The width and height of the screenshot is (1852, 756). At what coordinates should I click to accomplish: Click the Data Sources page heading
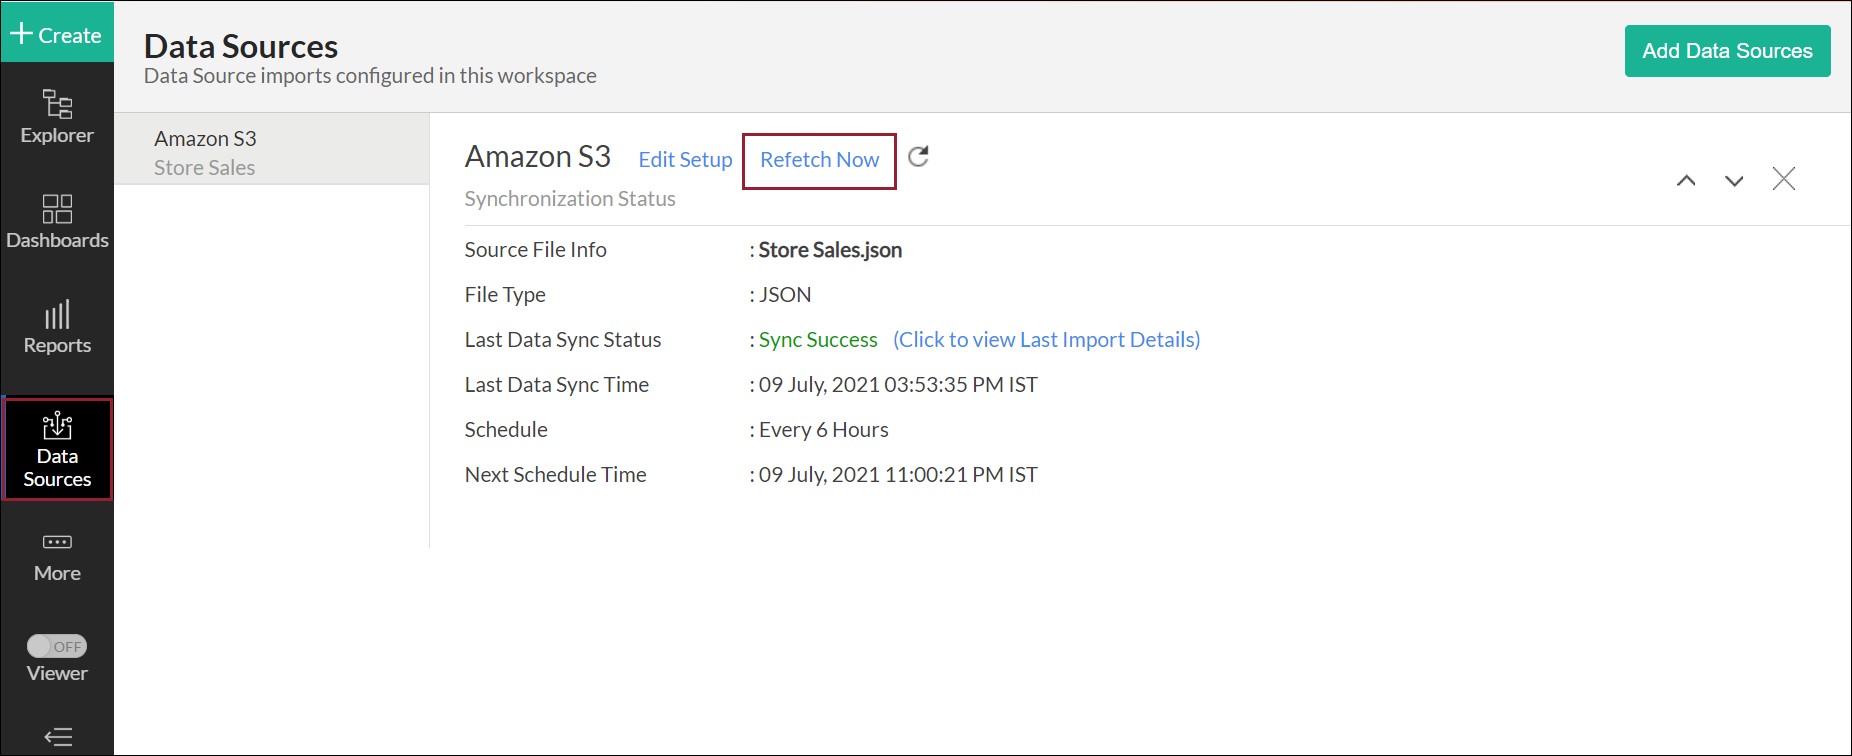click(x=241, y=46)
